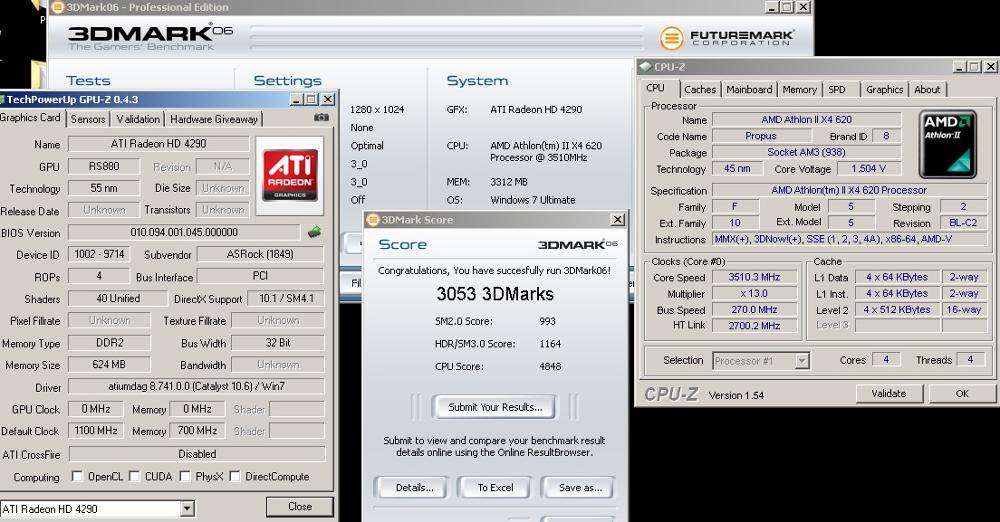Click the To Excel button
Viewport: 1000px width, 522px height.
pyautogui.click(x=496, y=488)
